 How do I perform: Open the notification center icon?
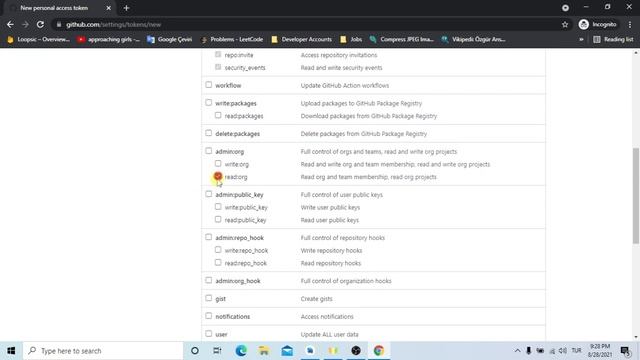tap(625, 351)
